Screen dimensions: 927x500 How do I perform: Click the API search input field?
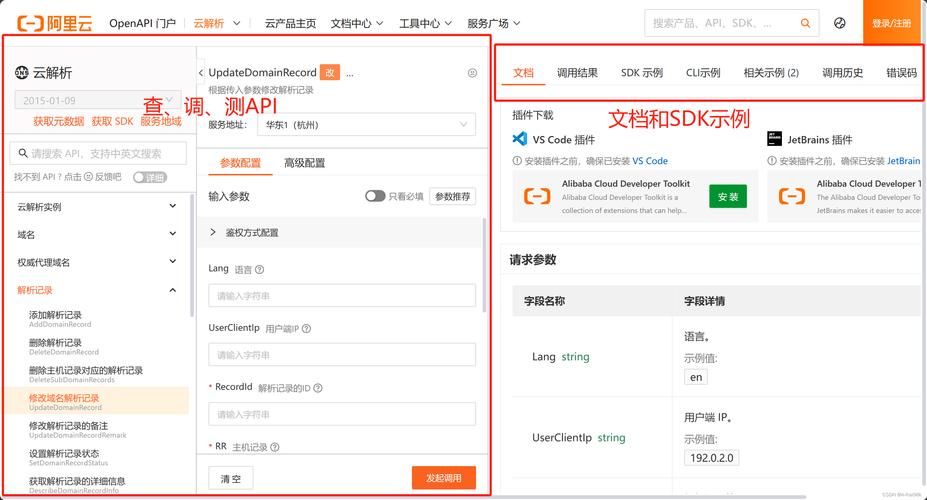tap(98, 153)
